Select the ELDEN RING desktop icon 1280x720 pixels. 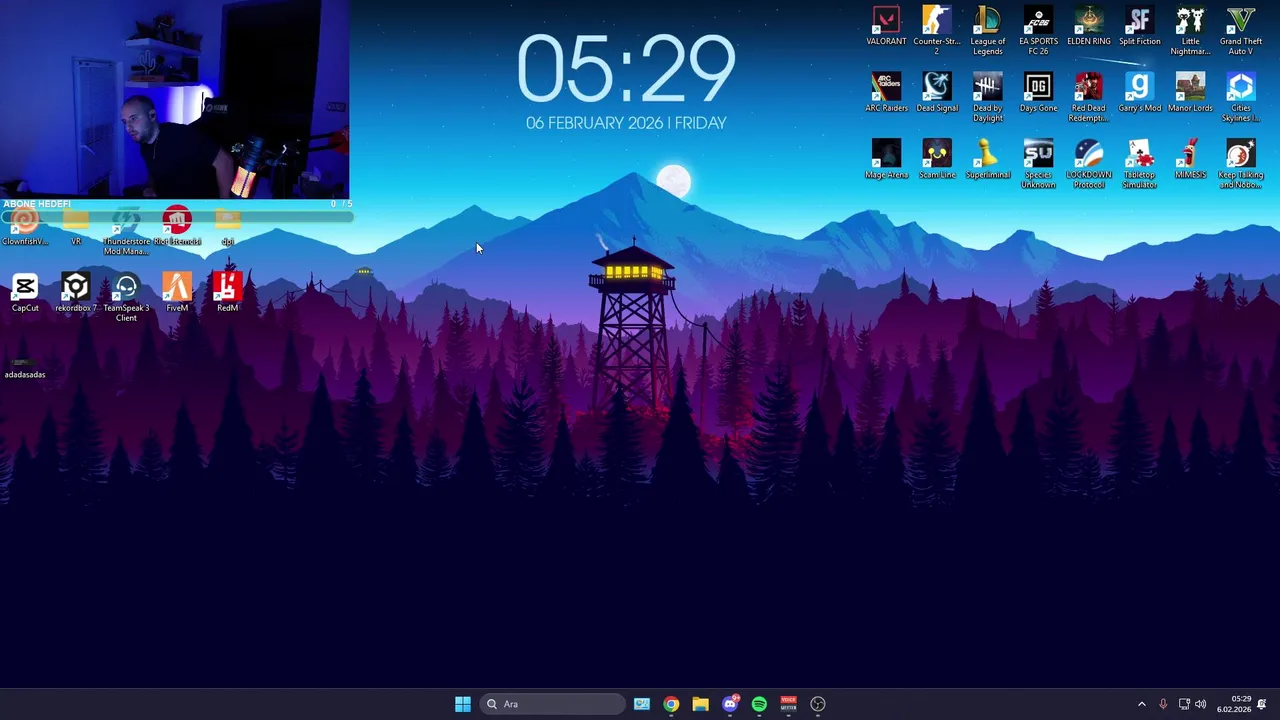tap(1089, 27)
